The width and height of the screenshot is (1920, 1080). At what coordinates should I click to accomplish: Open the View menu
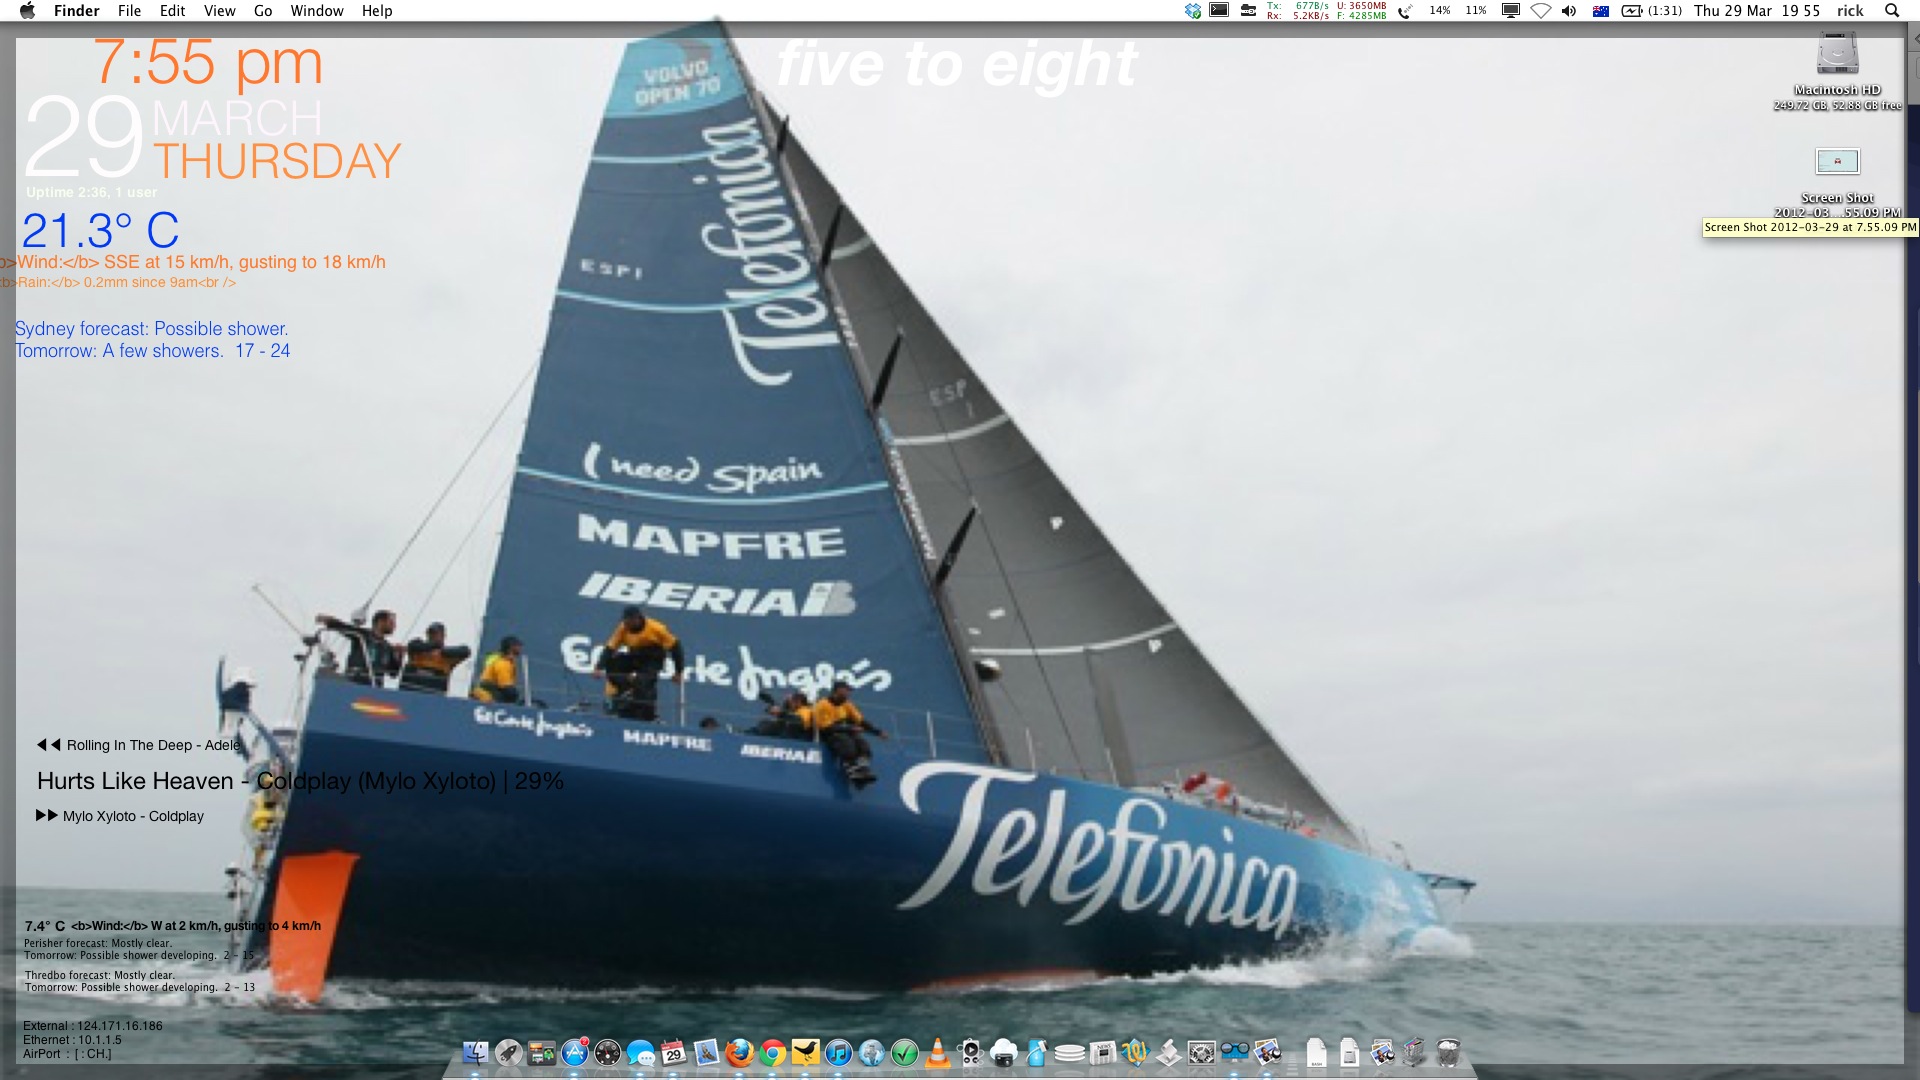point(219,10)
